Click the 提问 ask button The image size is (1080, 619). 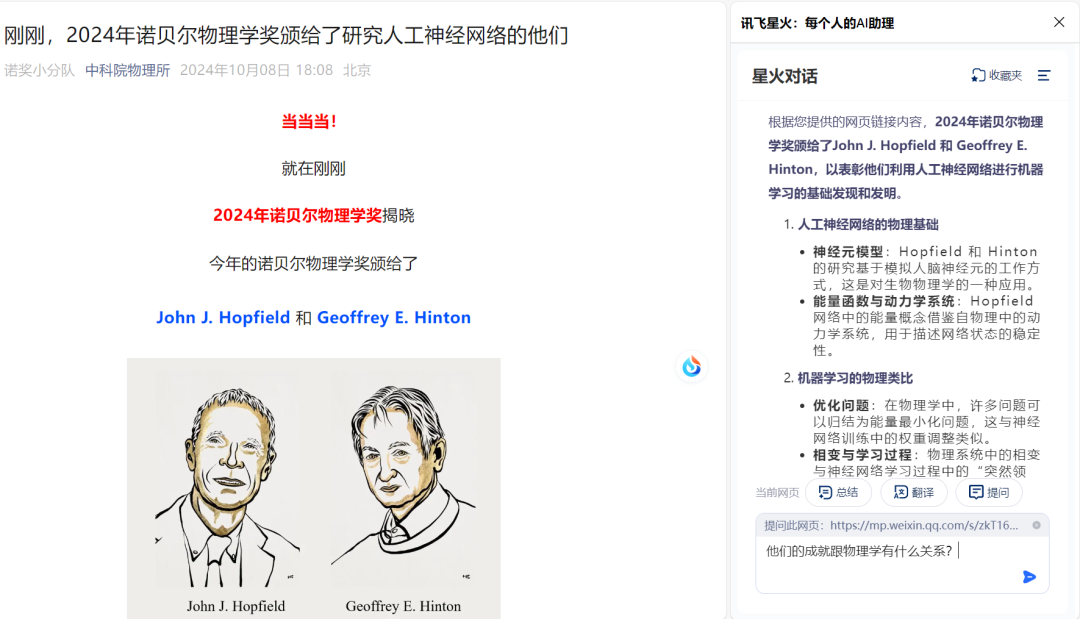(x=989, y=492)
